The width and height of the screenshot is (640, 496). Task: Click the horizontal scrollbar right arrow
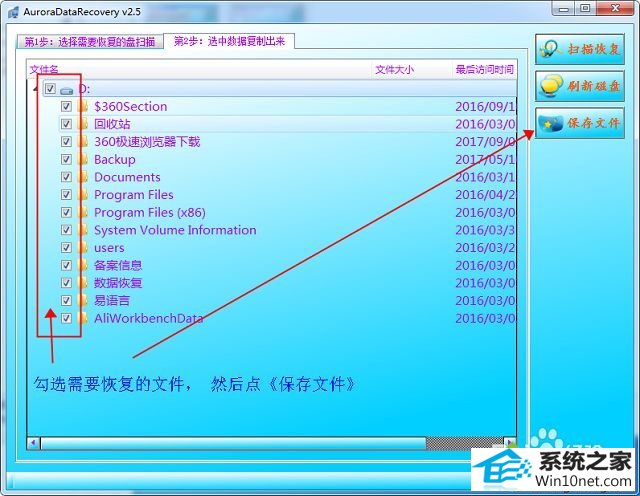(x=510, y=442)
